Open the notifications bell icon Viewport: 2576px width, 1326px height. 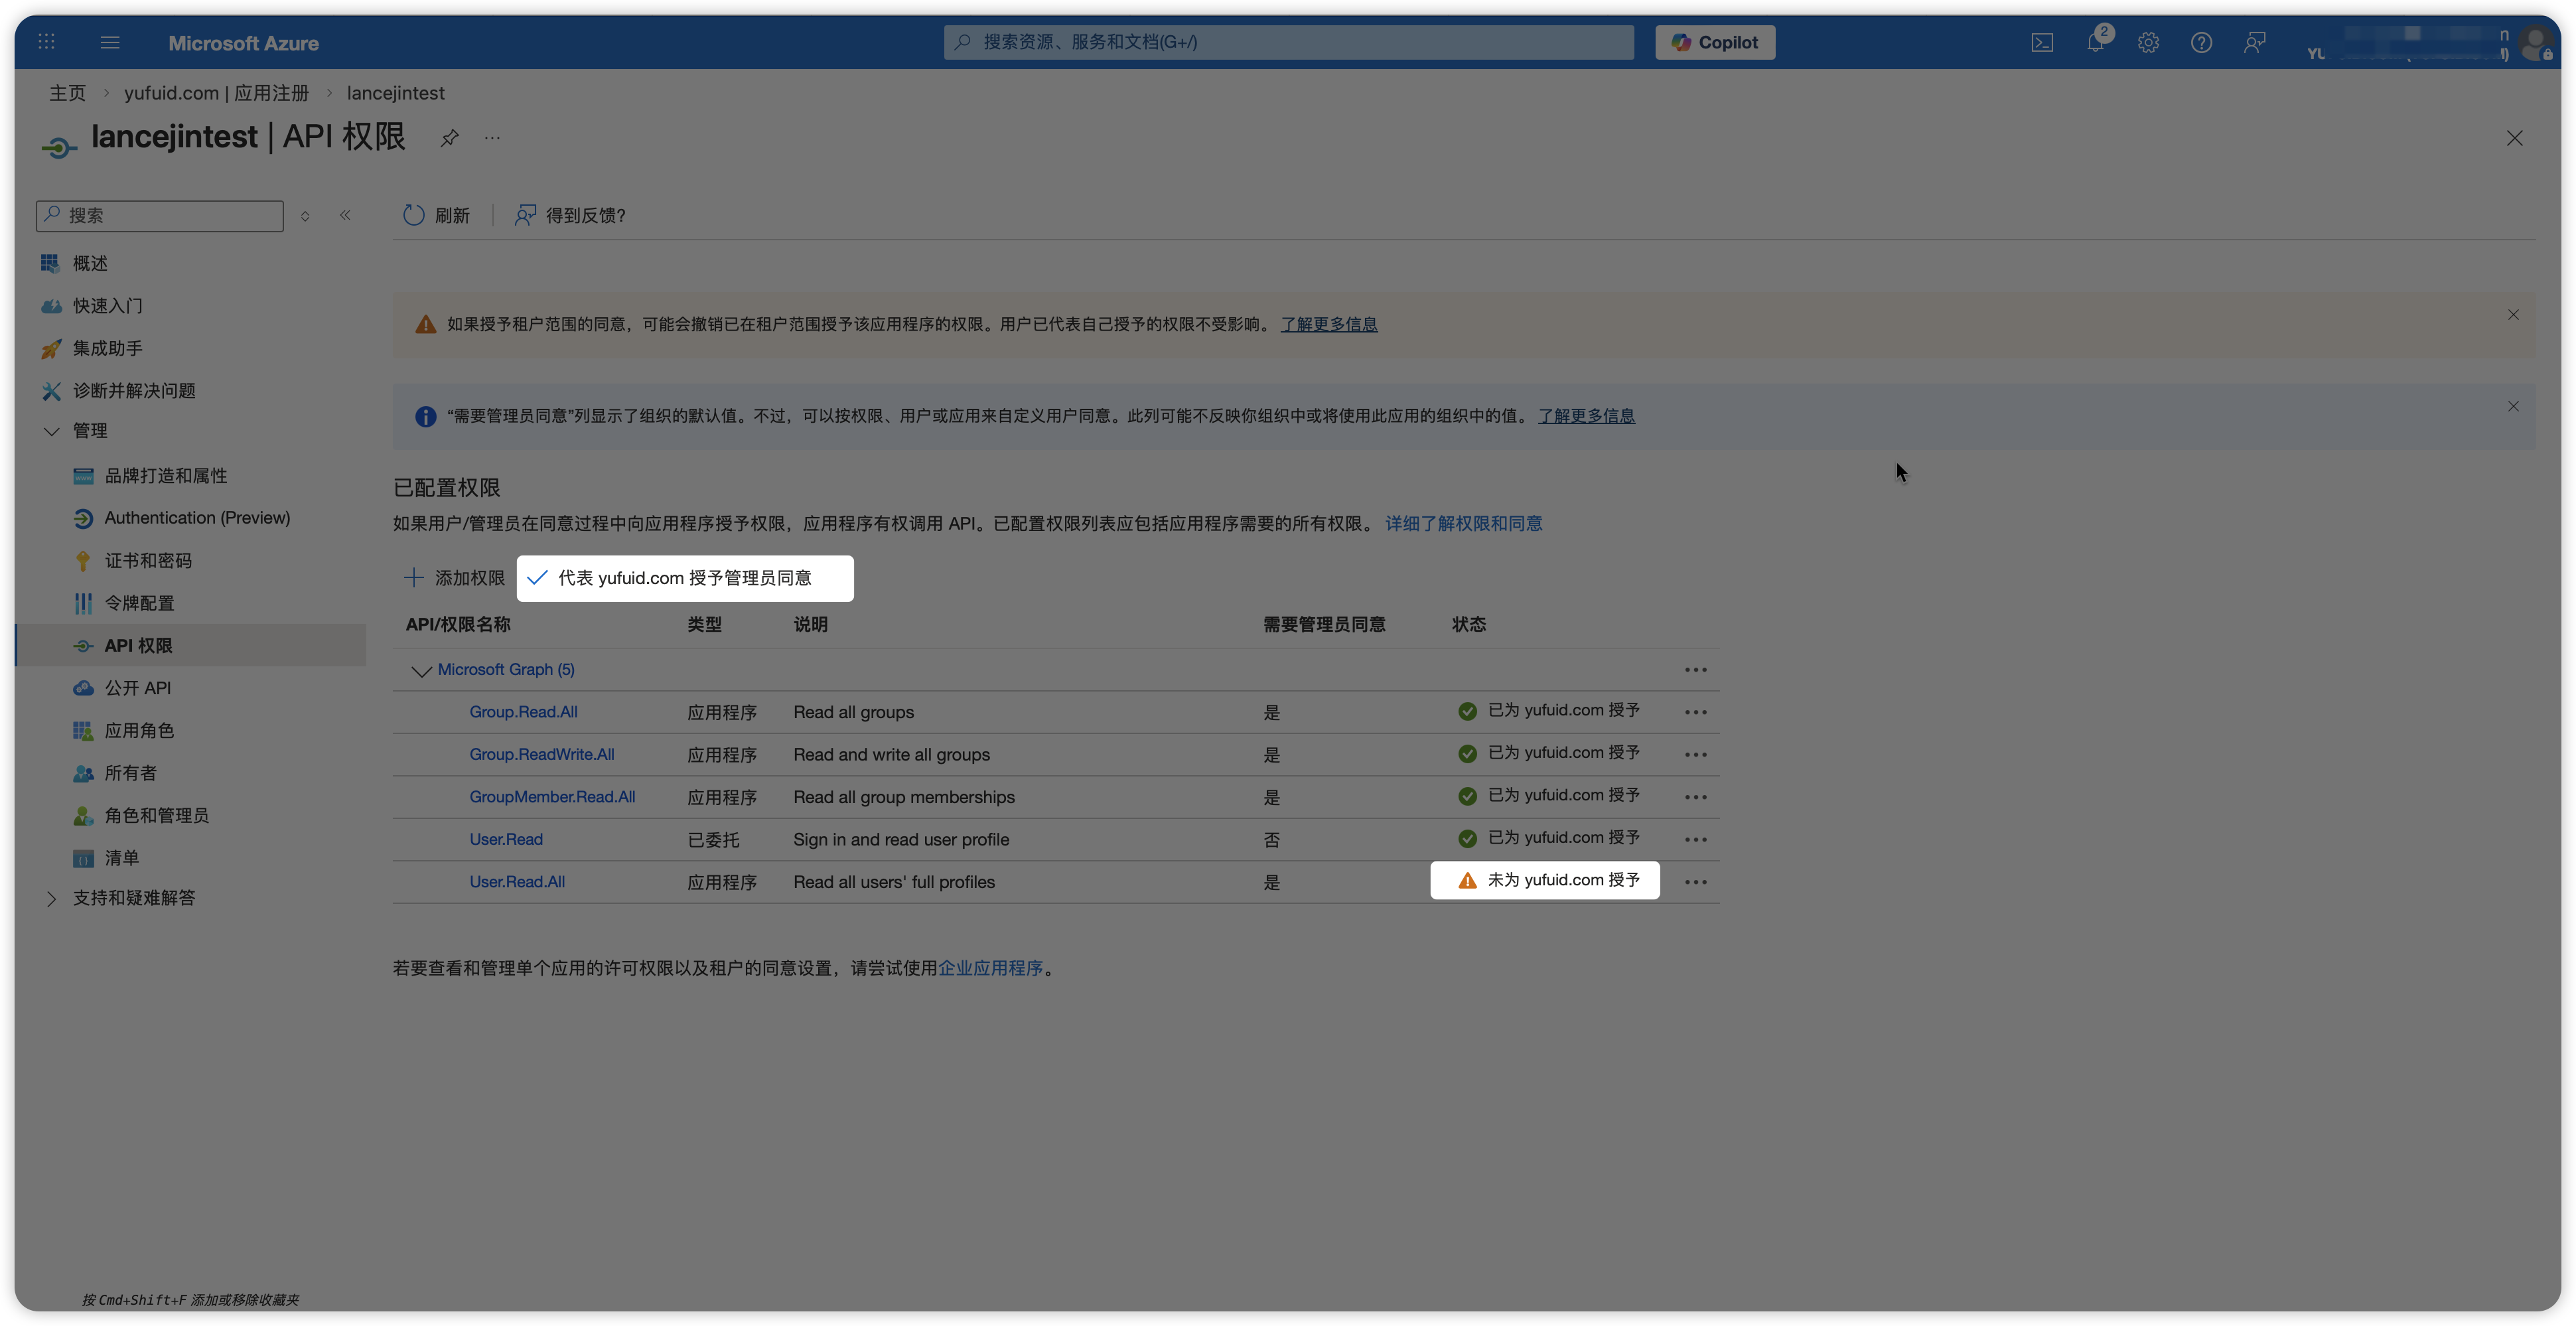coord(2095,43)
